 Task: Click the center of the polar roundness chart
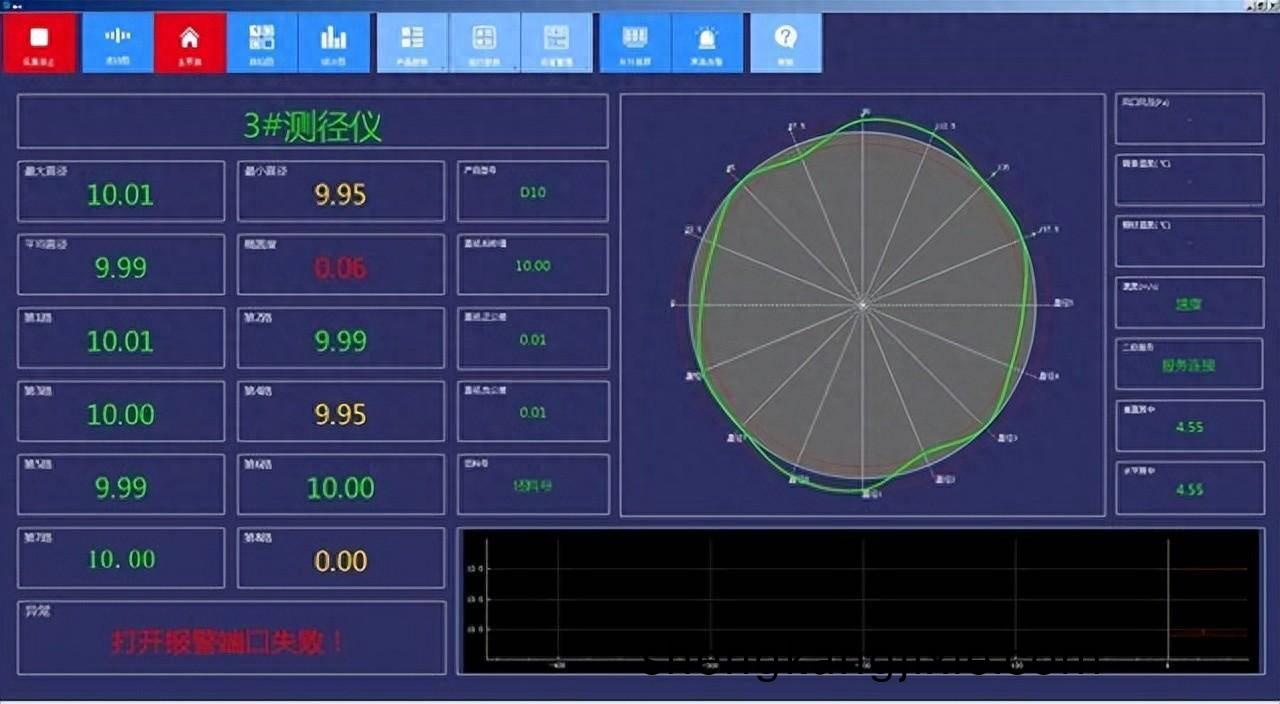point(862,304)
